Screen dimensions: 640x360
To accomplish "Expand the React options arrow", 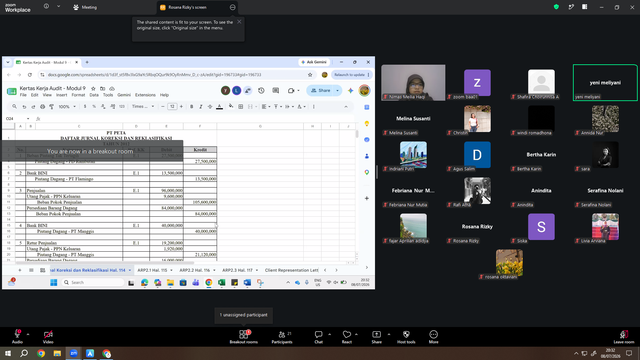I will [x=356, y=334].
